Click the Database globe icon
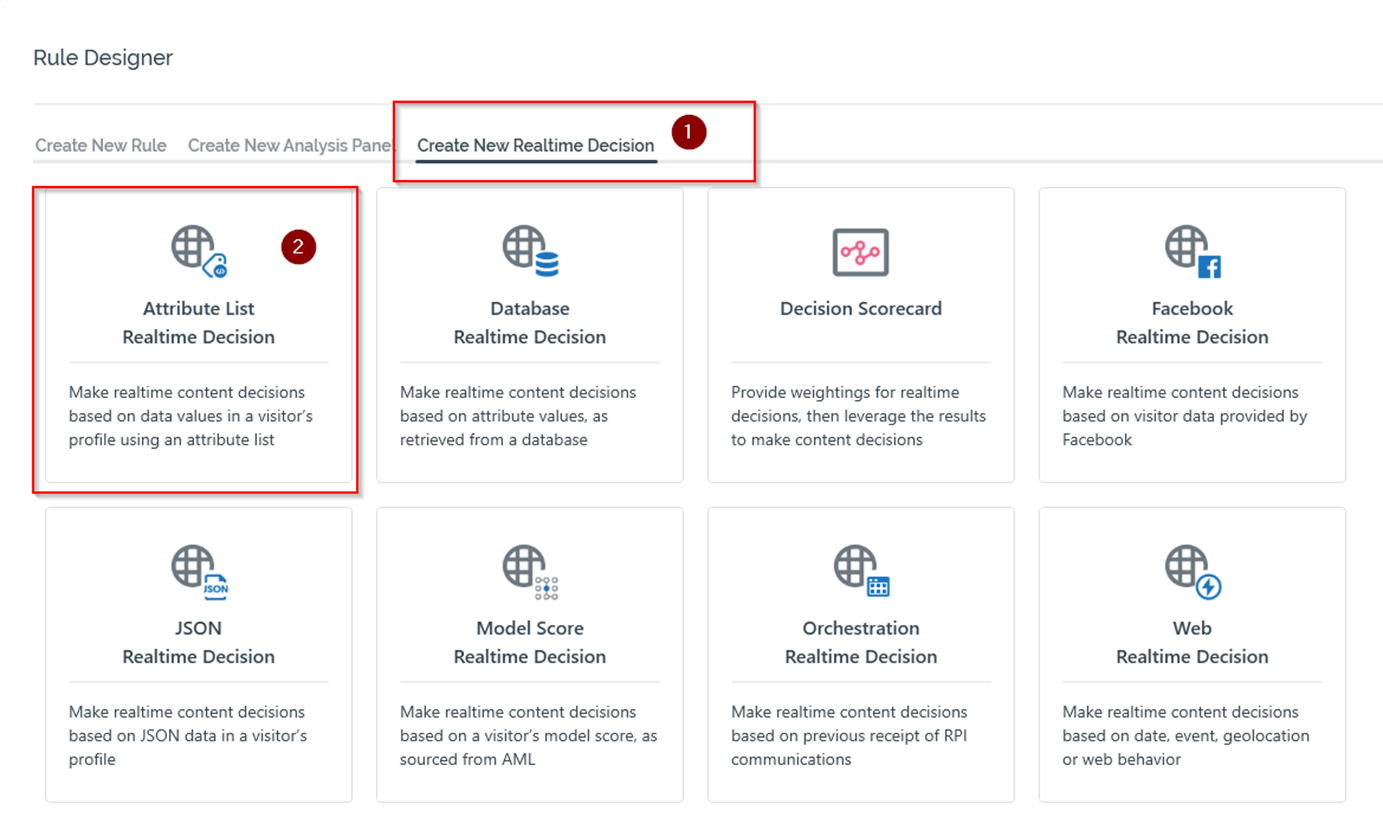The width and height of the screenshot is (1383, 817). click(529, 251)
